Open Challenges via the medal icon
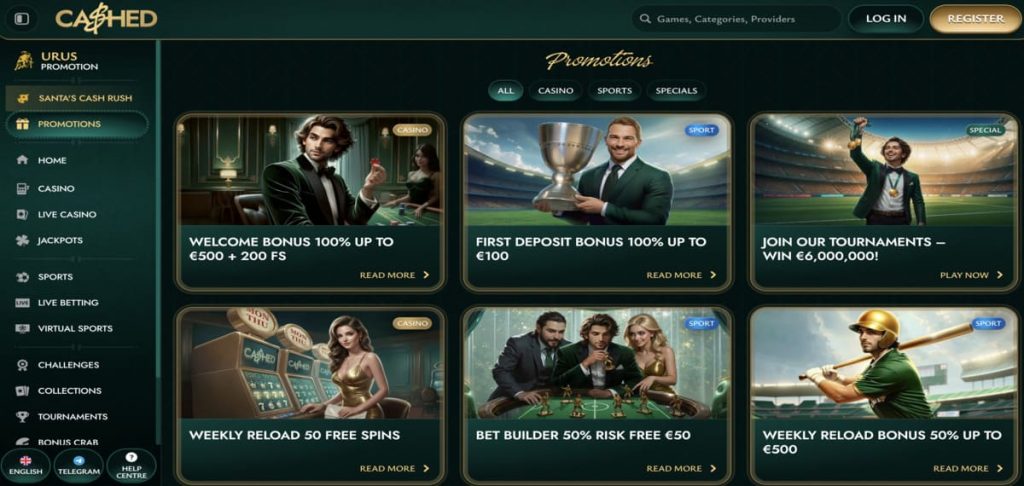The height and width of the screenshot is (486, 1024). (22, 365)
